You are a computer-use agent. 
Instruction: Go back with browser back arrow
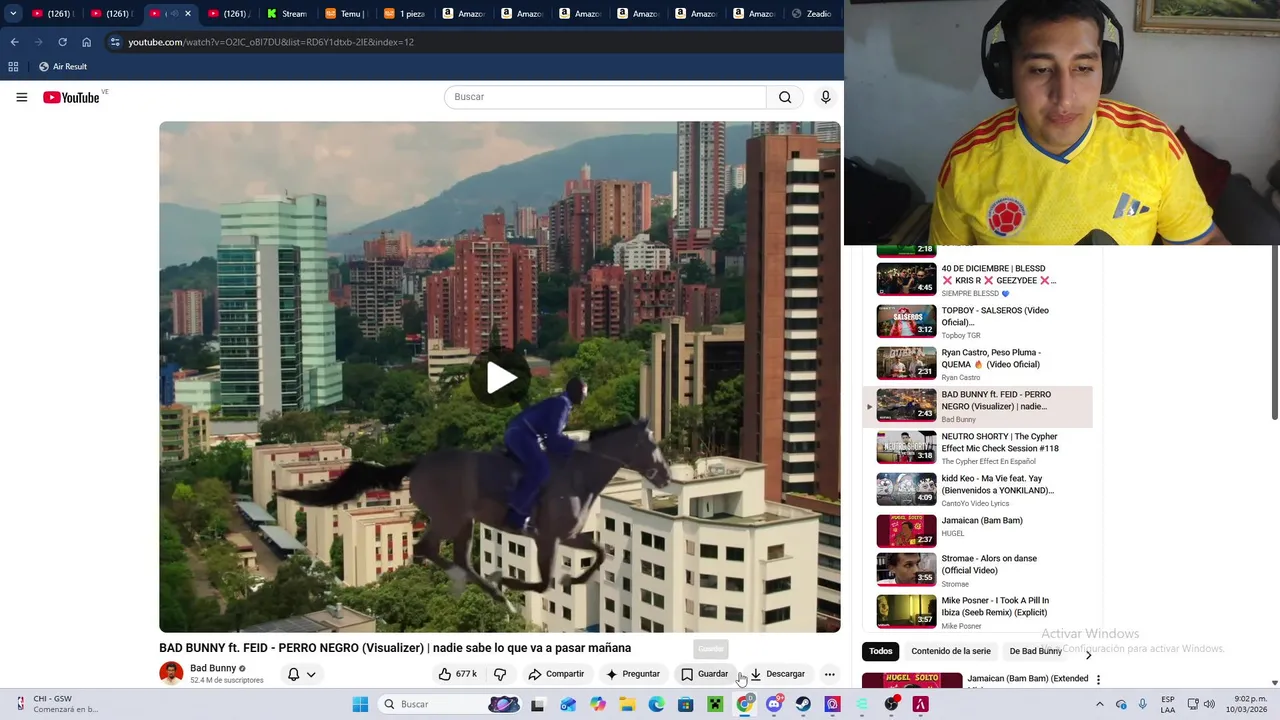point(14,42)
